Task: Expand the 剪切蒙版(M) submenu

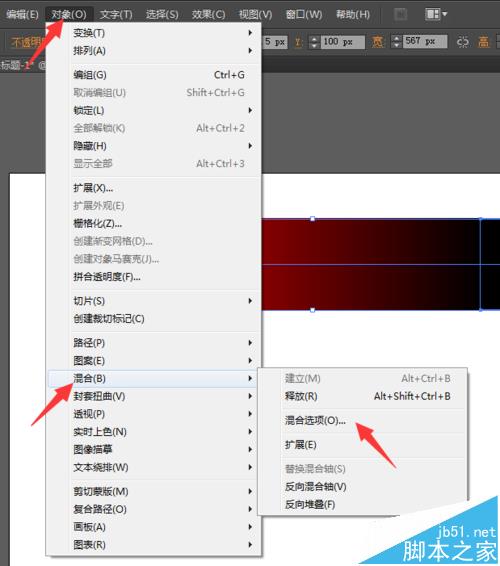Action: pyautogui.click(x=154, y=491)
